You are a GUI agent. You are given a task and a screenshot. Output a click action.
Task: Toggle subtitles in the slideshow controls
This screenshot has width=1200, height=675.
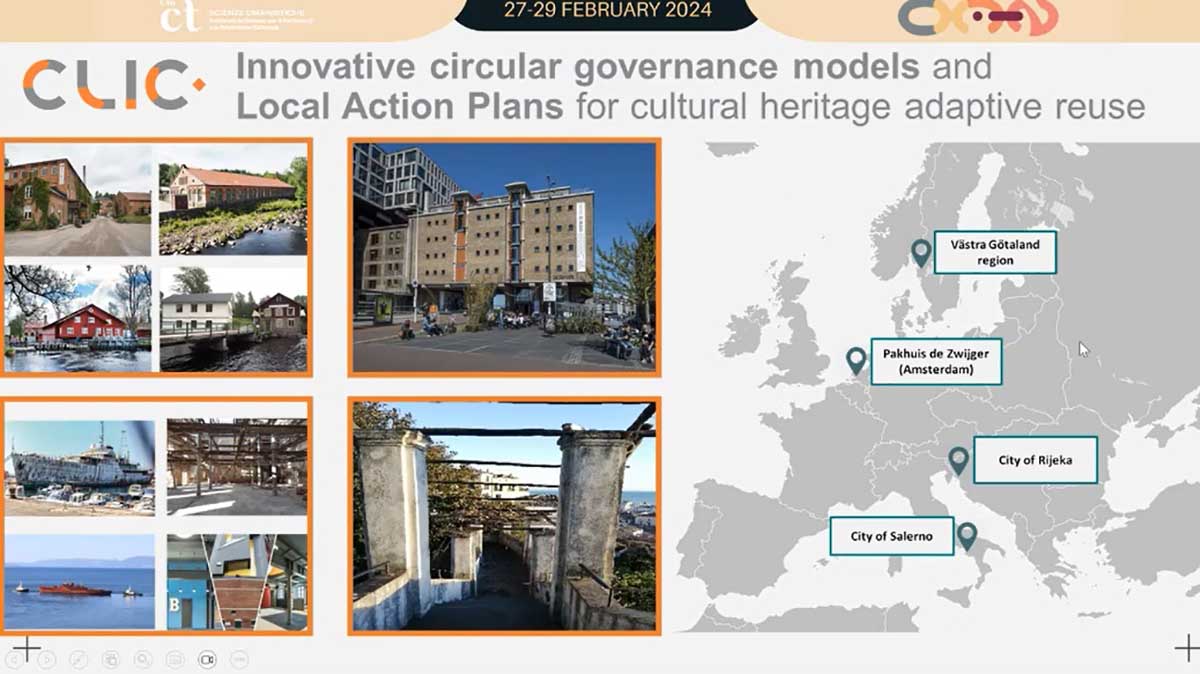[175, 659]
